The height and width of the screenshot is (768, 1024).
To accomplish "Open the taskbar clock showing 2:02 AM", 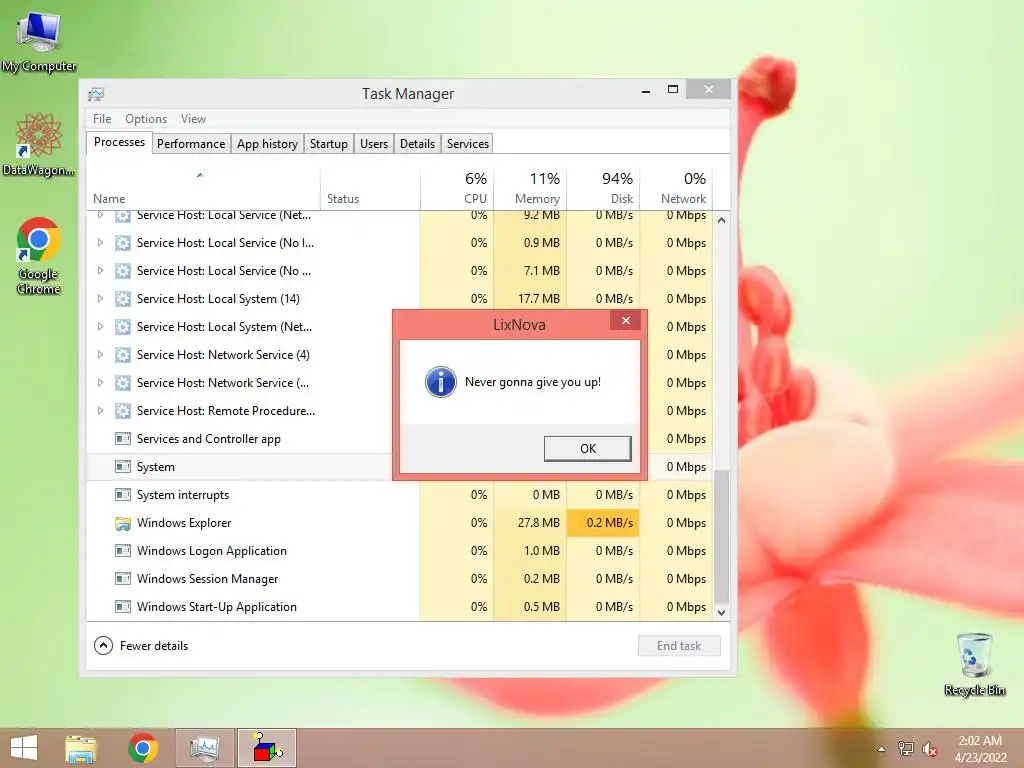I will point(980,749).
